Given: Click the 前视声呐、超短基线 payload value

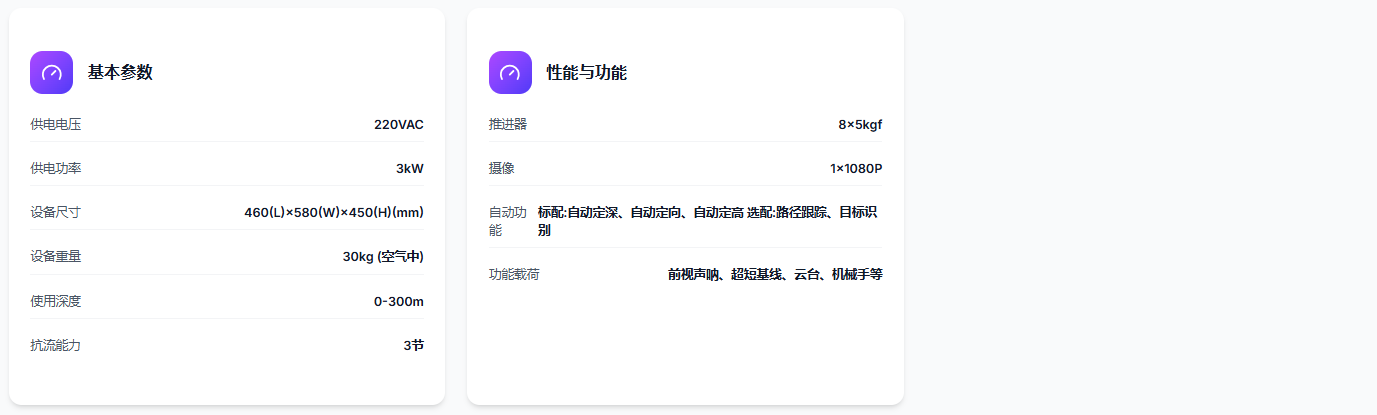Looking at the screenshot, I should pos(775,274).
